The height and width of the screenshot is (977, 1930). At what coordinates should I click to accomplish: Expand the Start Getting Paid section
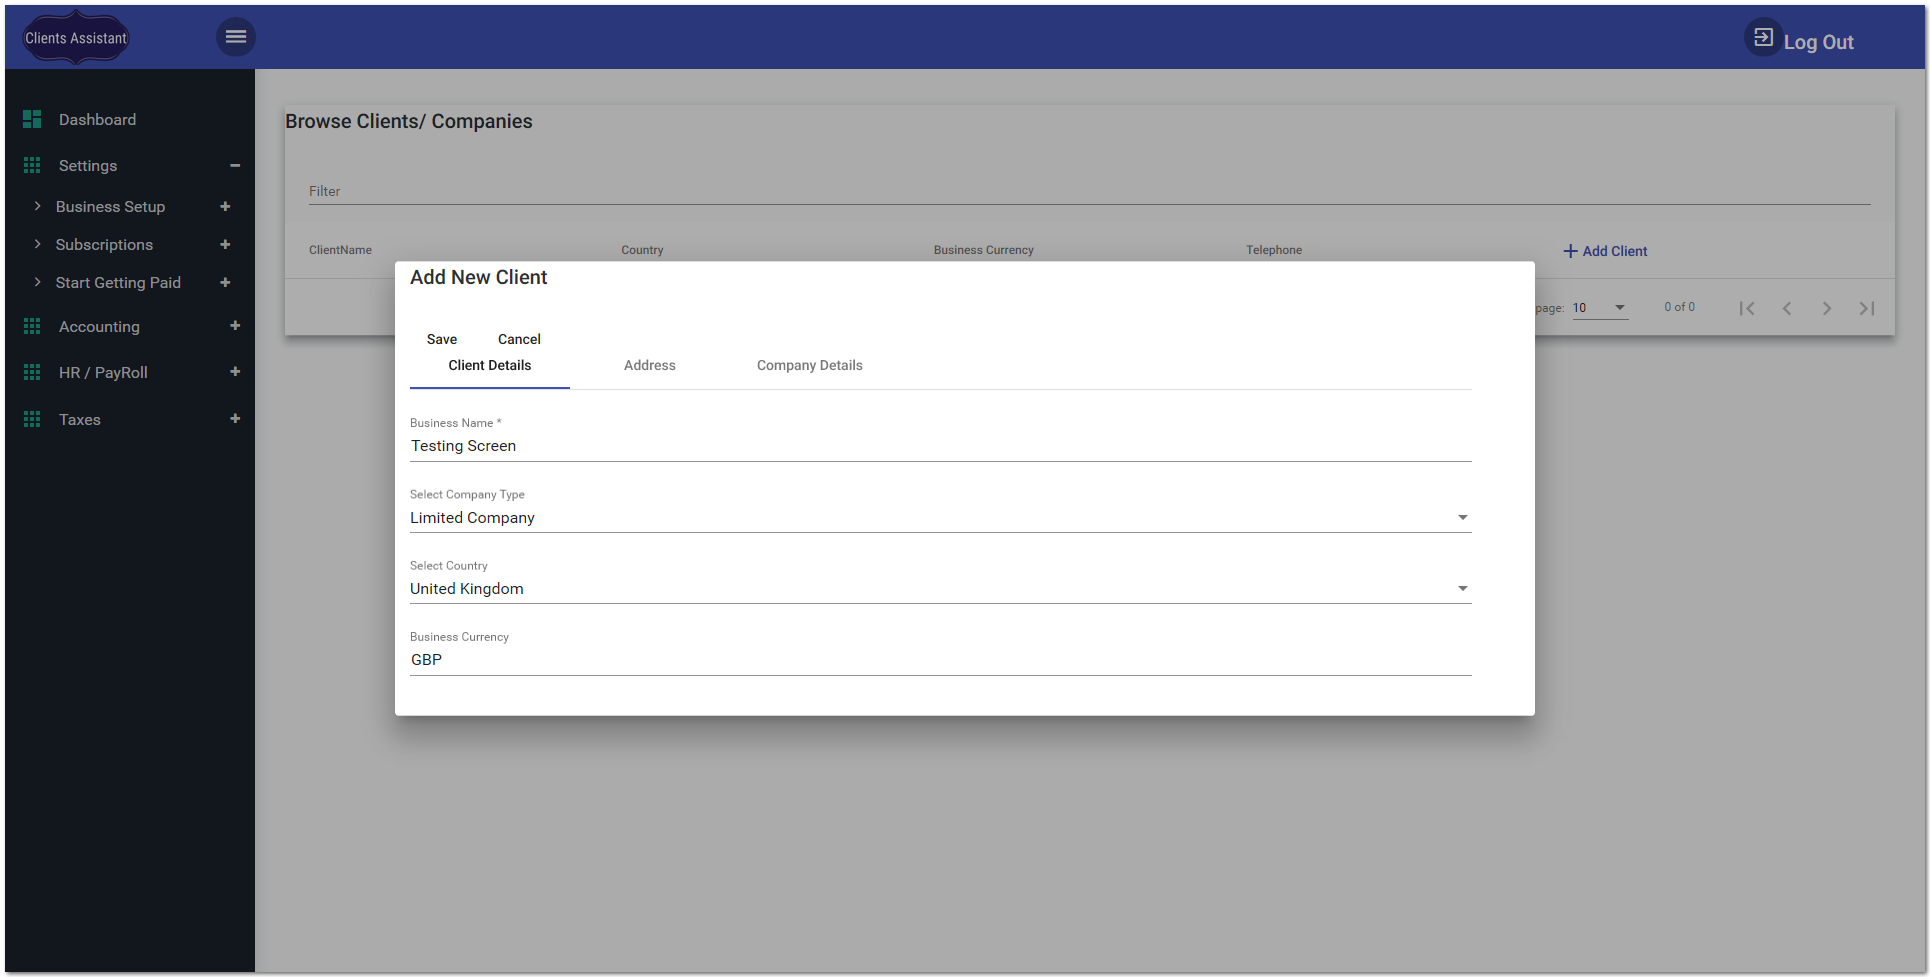click(226, 282)
